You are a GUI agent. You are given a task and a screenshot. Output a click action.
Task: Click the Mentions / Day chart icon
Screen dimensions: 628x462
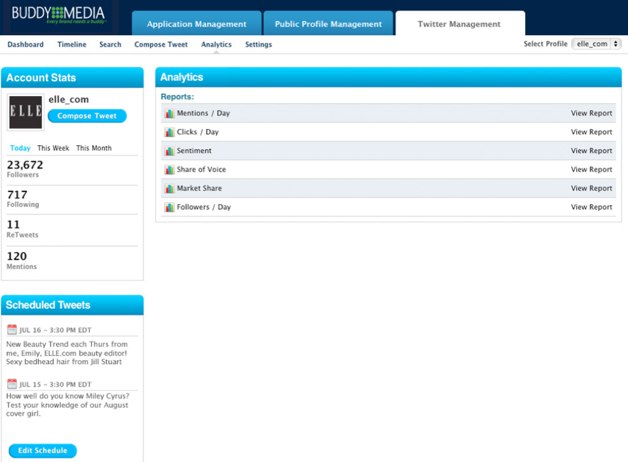point(169,114)
